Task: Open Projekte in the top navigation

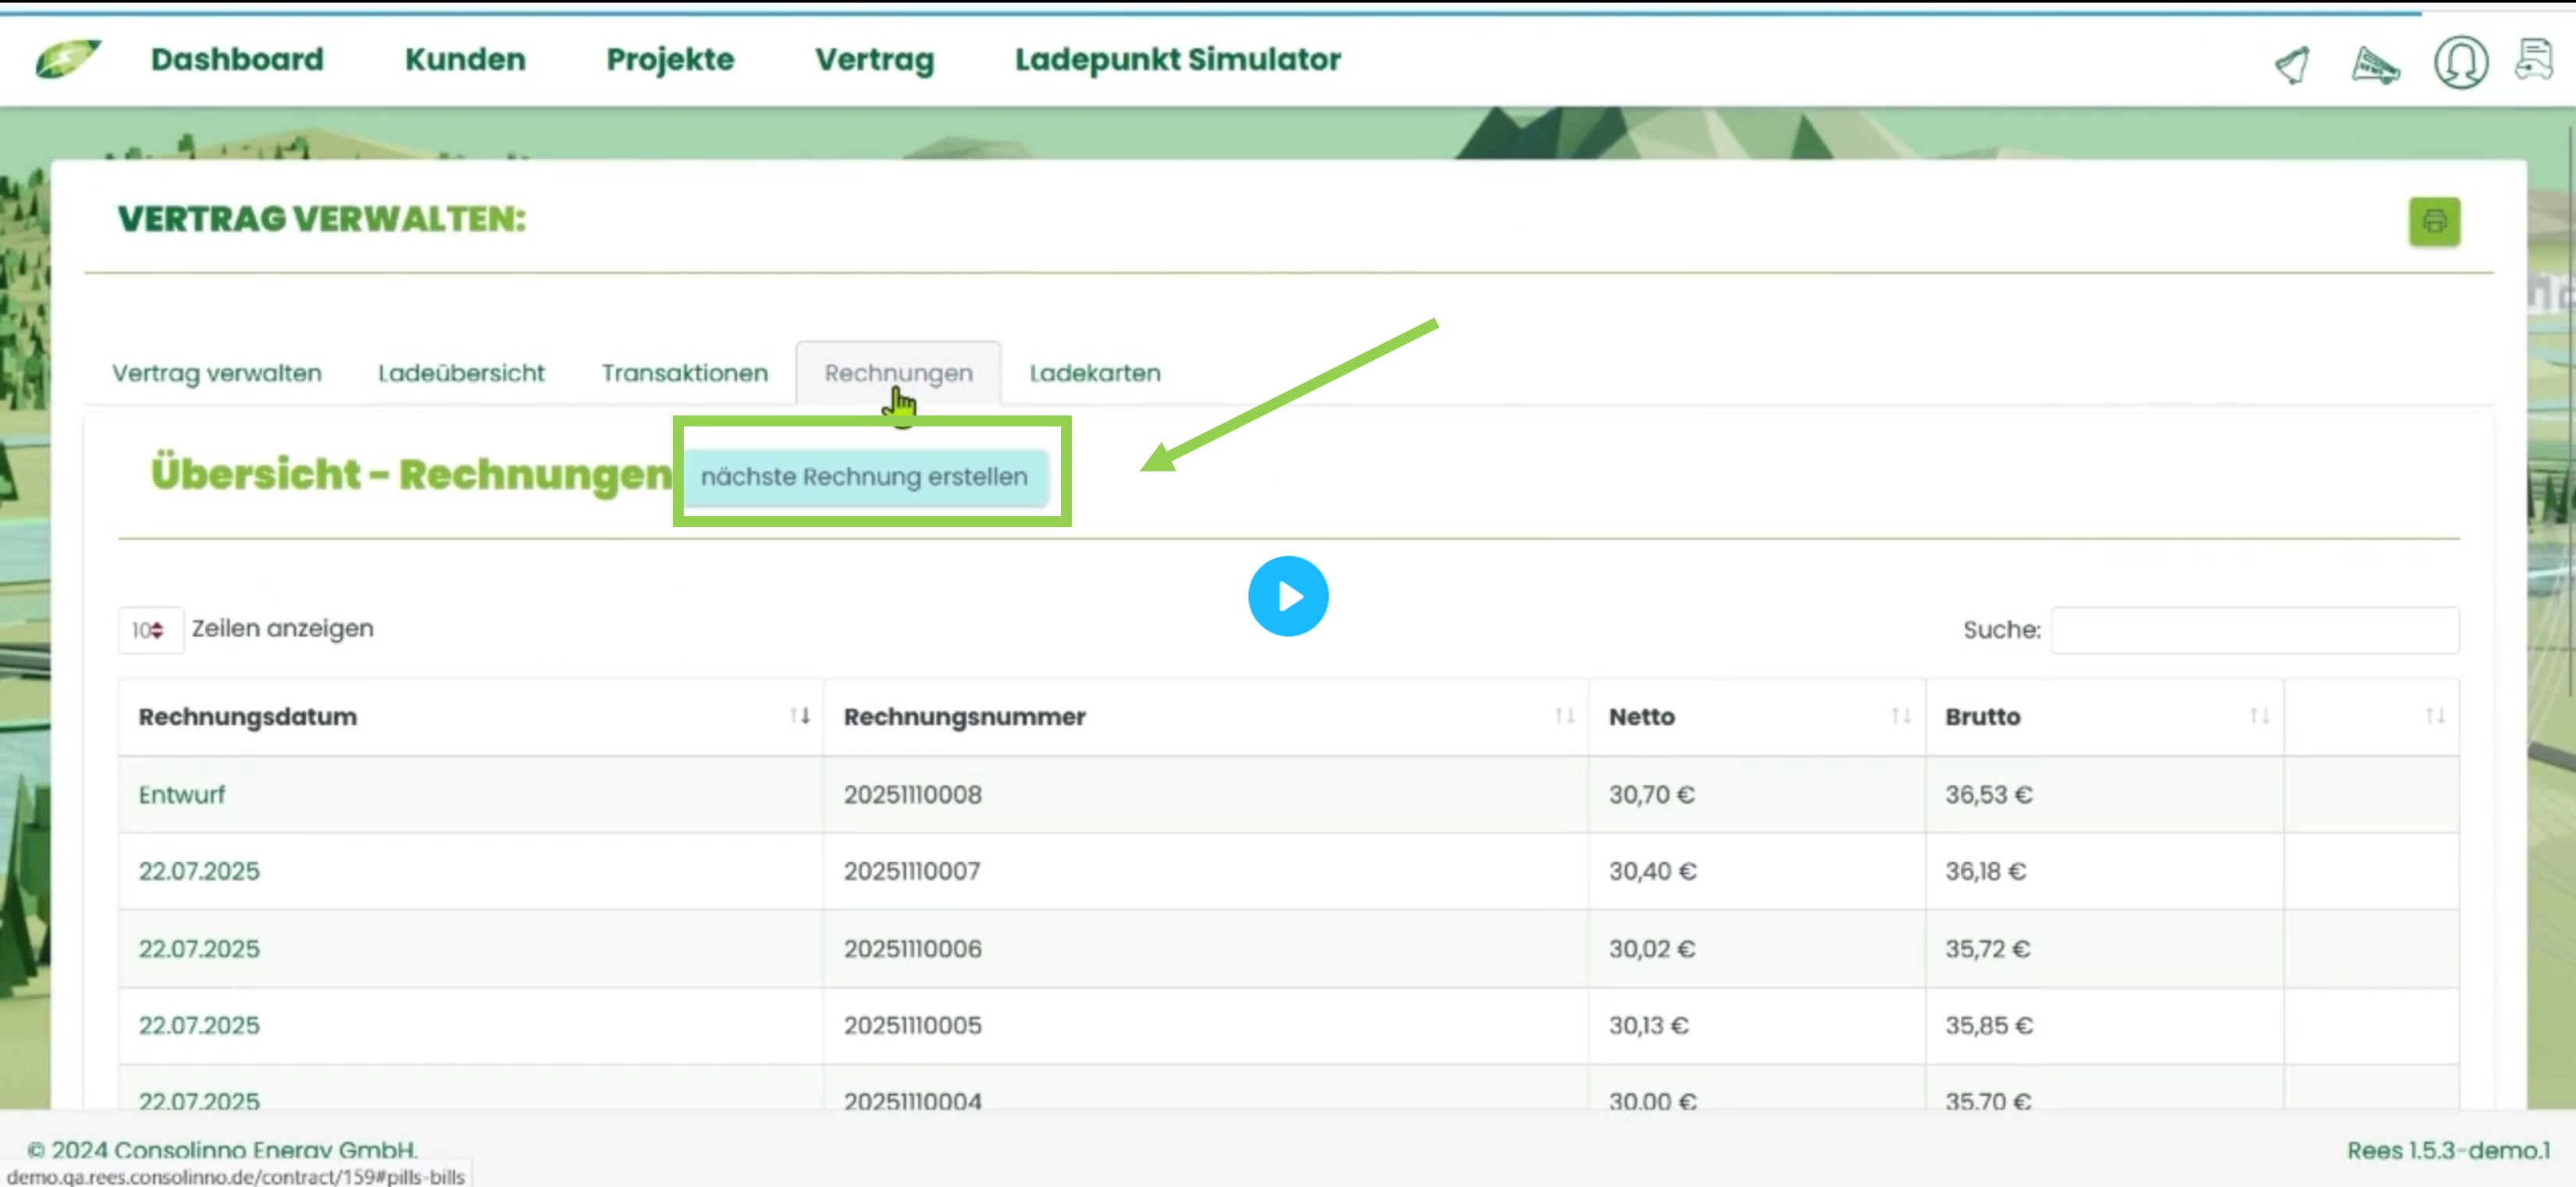Action: click(670, 59)
